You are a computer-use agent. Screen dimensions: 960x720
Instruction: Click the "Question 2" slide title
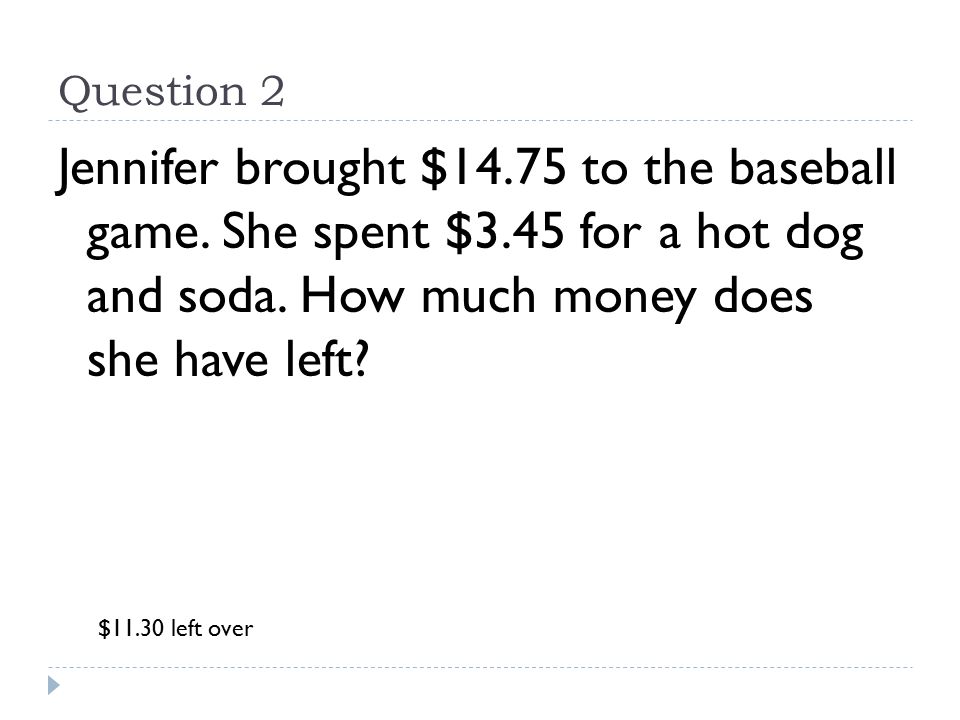(171, 92)
